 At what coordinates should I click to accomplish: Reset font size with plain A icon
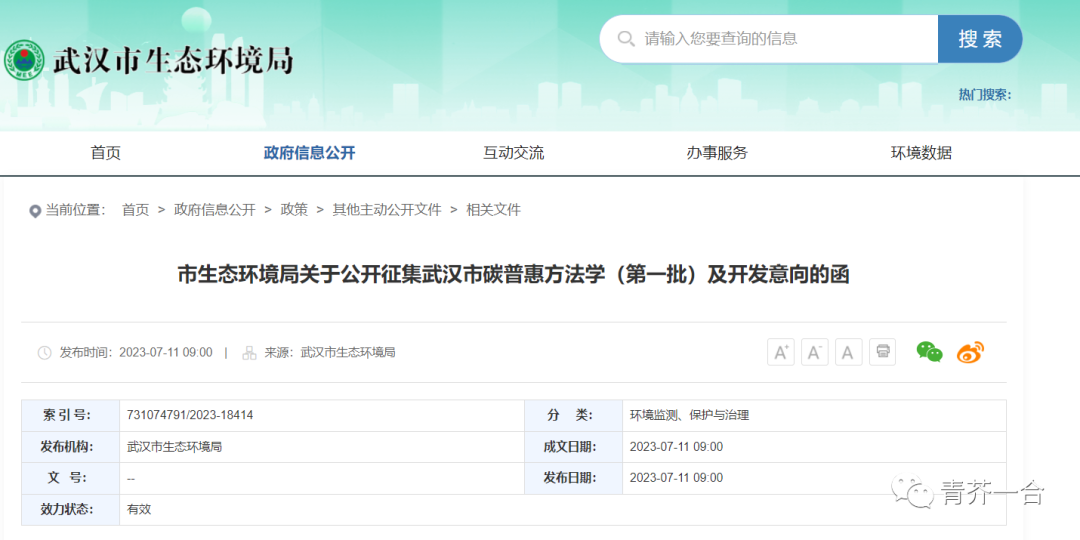coord(849,352)
